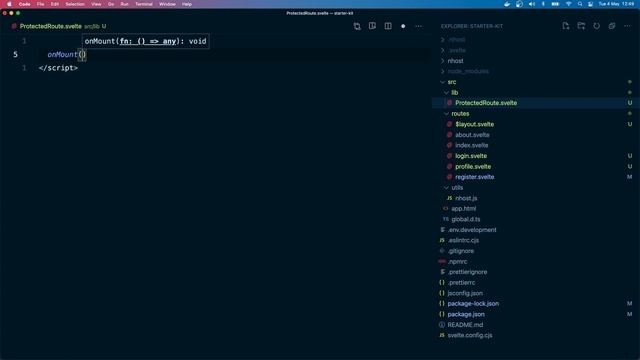The image size is (640, 360).
Task: Open ProtectedRoute.svelte in the Explorer tree
Action: [x=486, y=103]
